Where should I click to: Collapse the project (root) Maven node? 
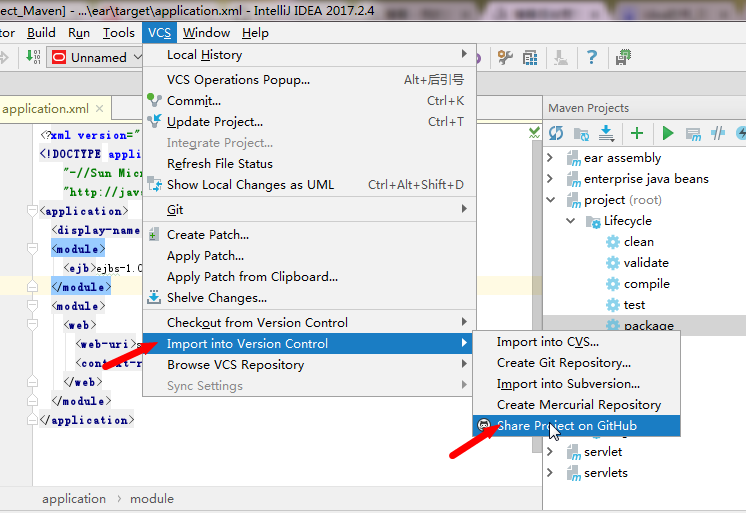[550, 200]
